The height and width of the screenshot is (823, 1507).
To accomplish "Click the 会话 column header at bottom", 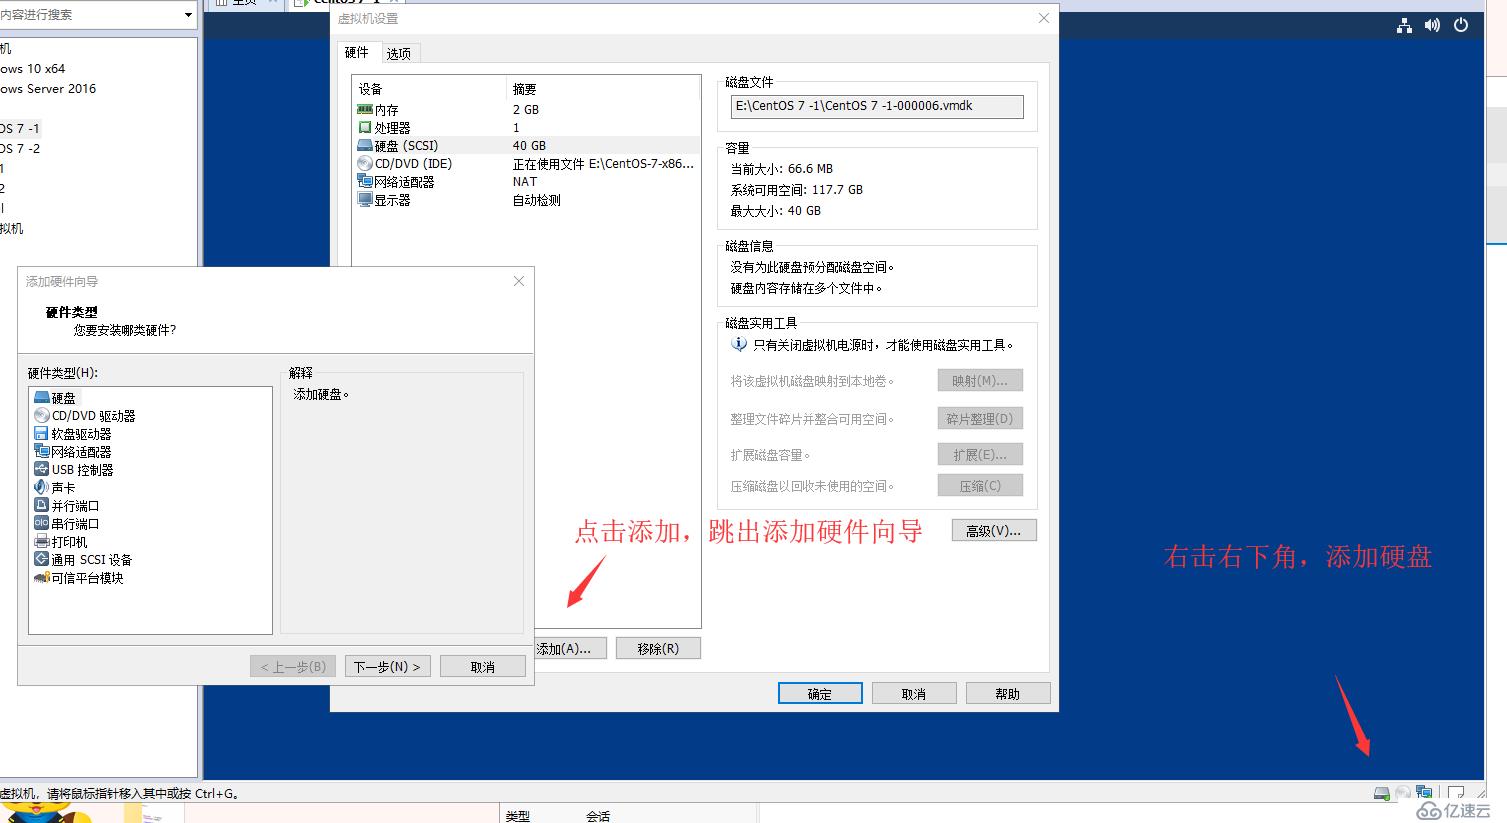I will point(598,816).
